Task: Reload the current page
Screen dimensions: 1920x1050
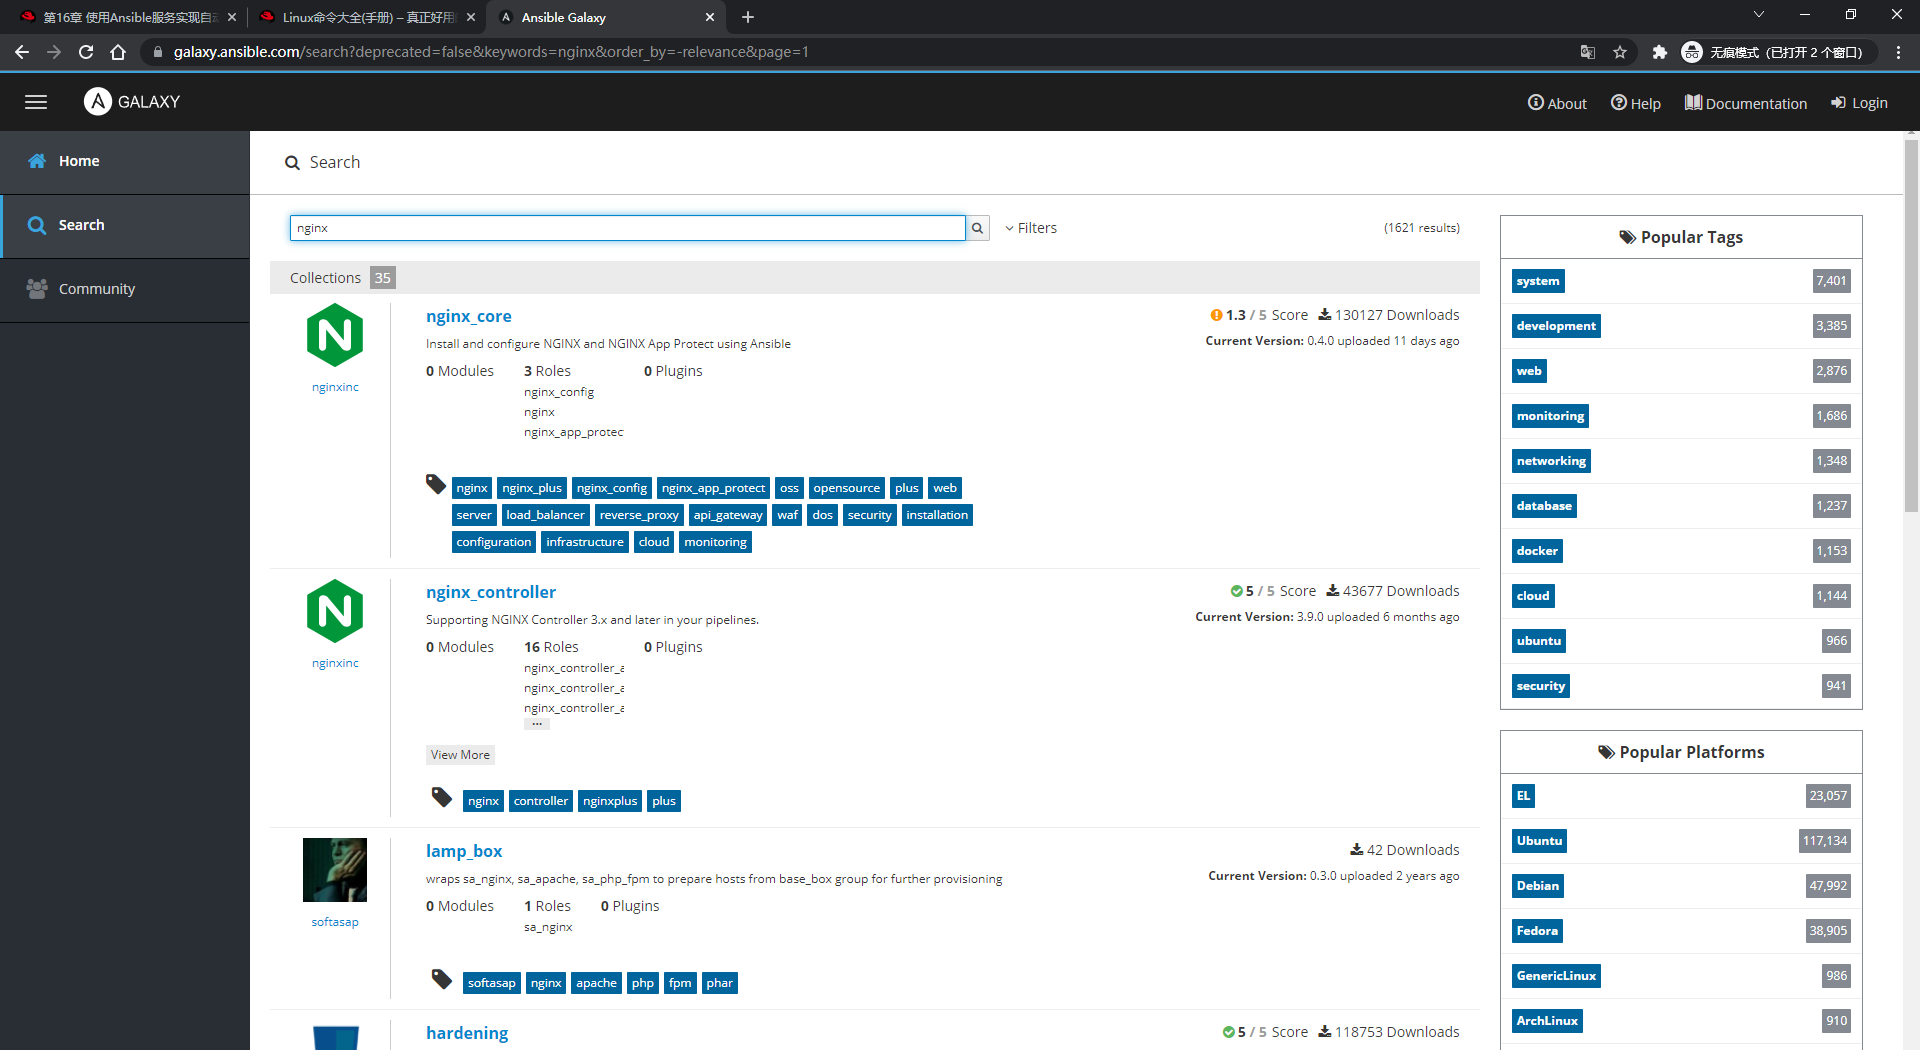Action: coord(86,52)
